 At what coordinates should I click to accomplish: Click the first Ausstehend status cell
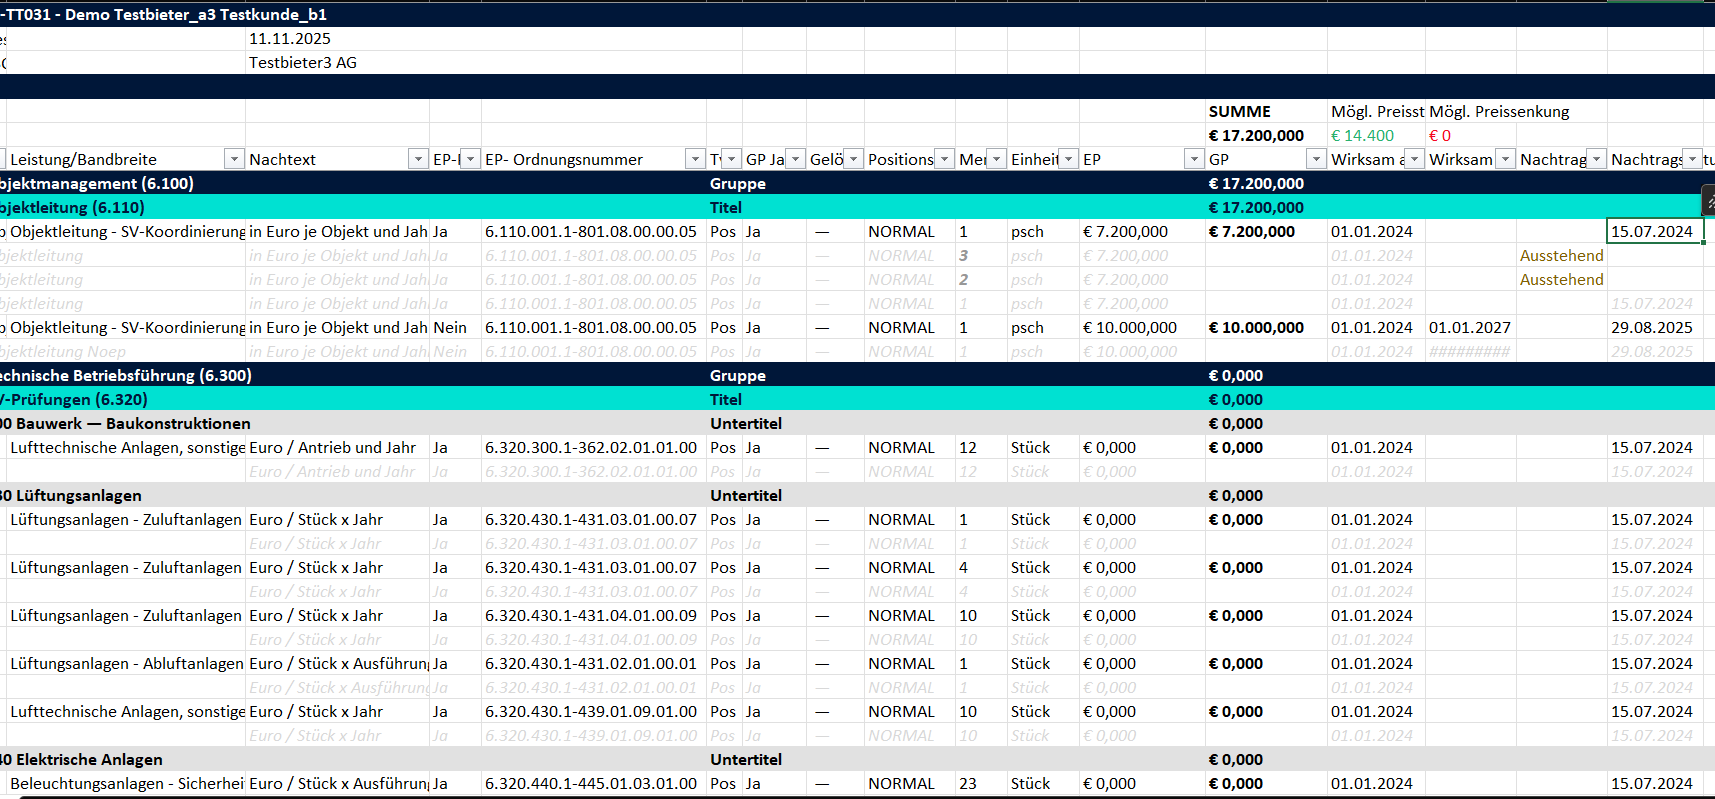coord(1561,256)
